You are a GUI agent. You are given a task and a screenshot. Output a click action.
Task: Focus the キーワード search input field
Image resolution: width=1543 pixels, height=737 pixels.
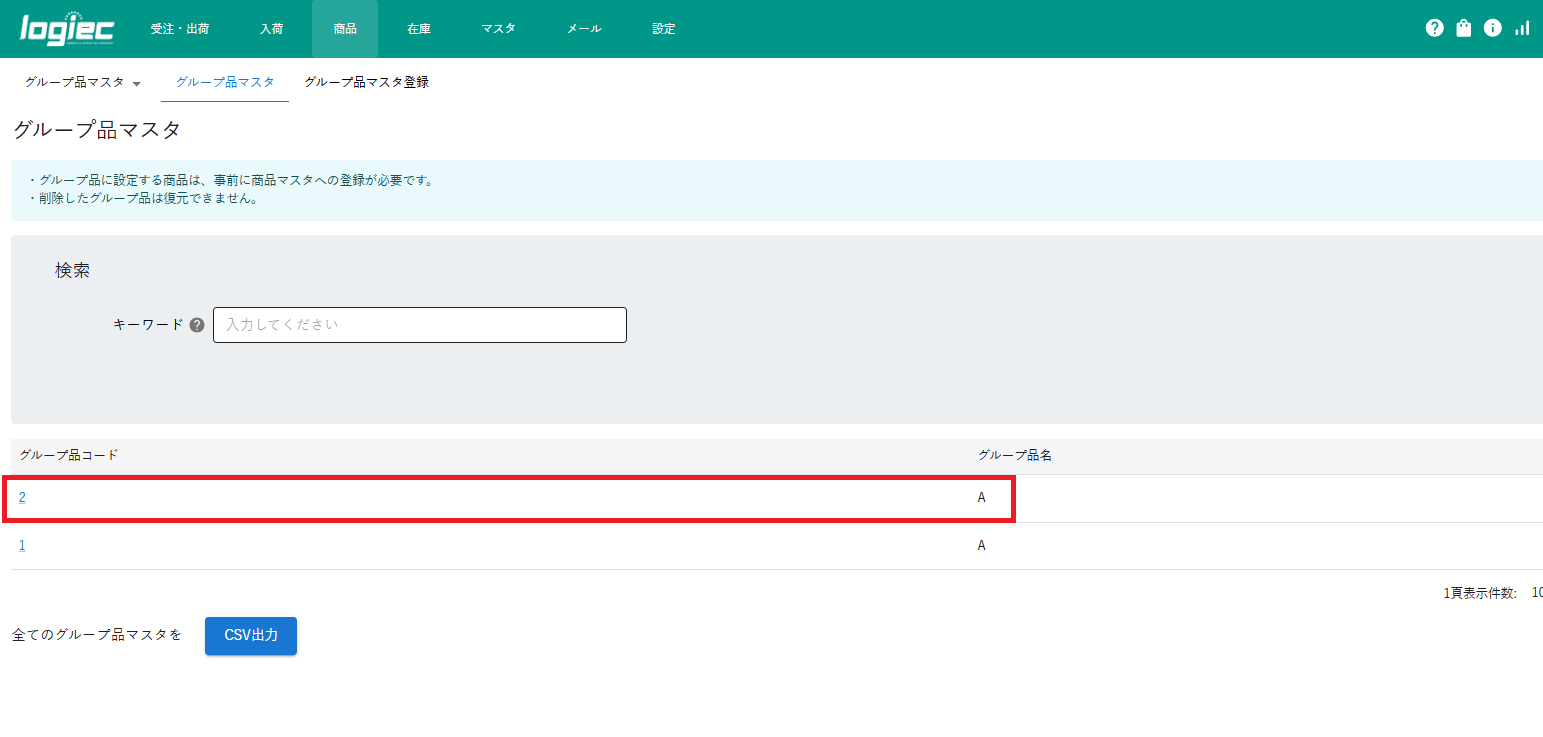[x=420, y=325]
